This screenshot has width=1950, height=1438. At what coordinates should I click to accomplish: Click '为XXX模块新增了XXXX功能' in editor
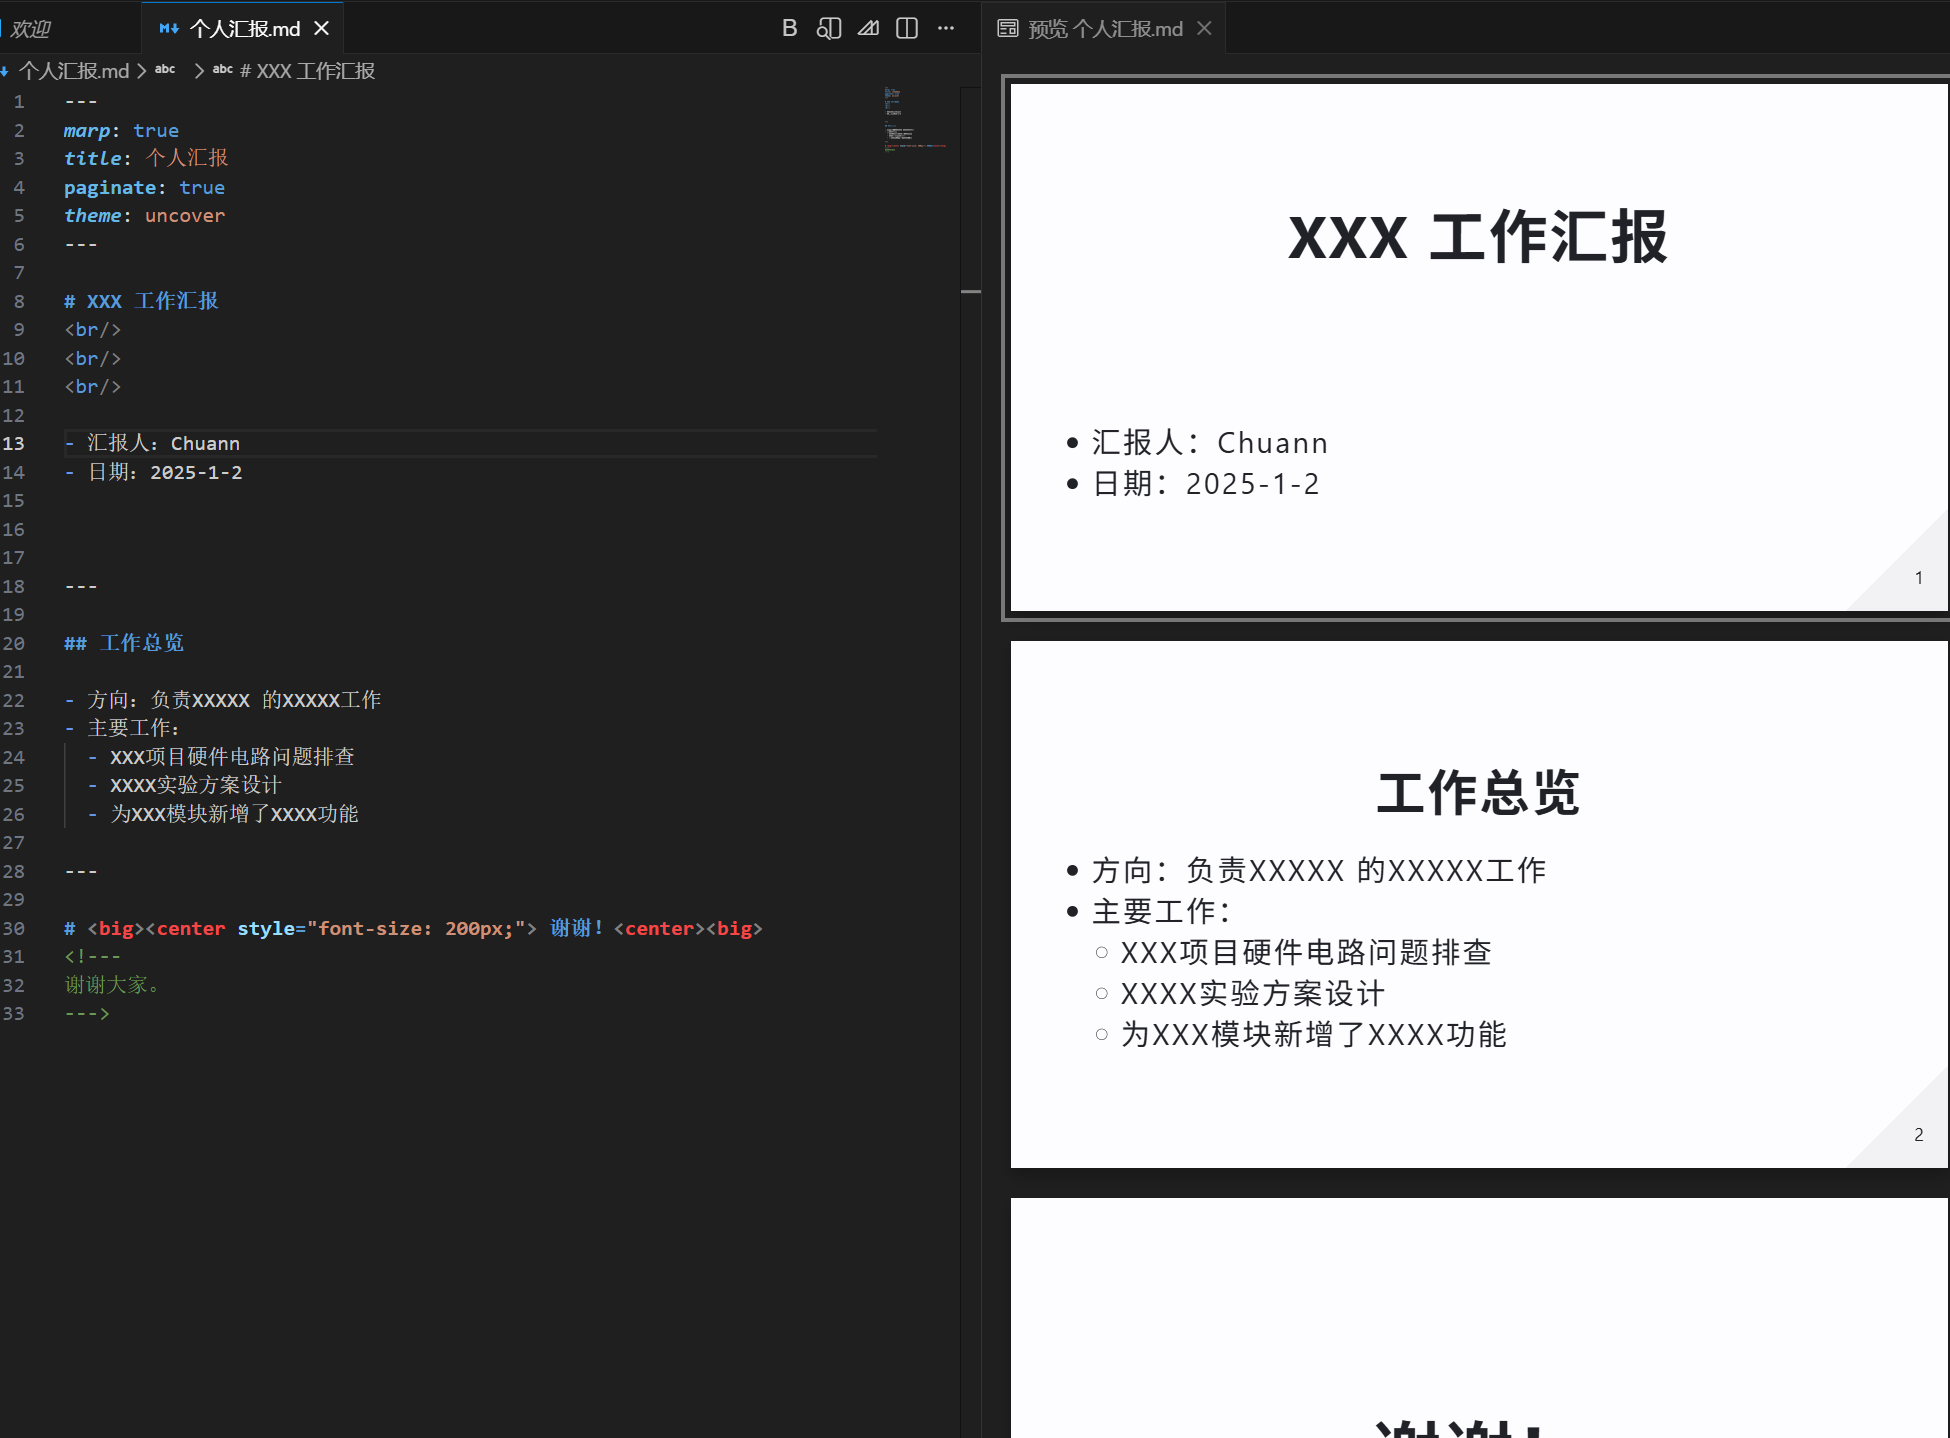(x=234, y=814)
